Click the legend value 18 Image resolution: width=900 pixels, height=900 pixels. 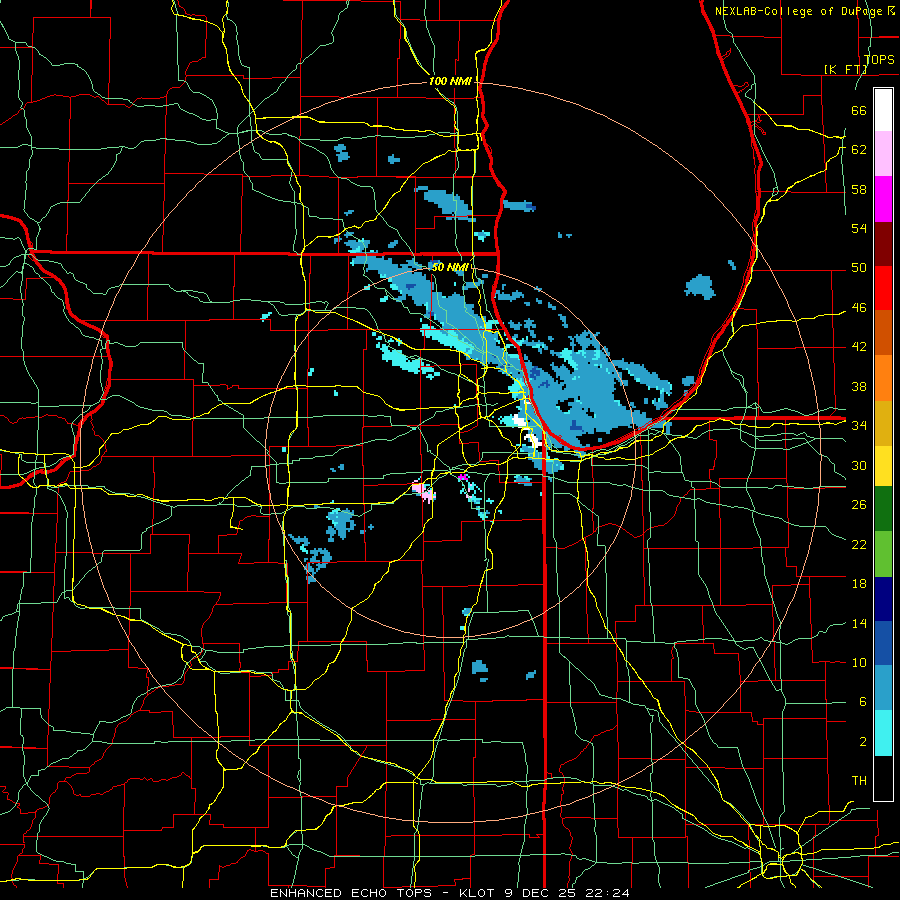(x=859, y=584)
